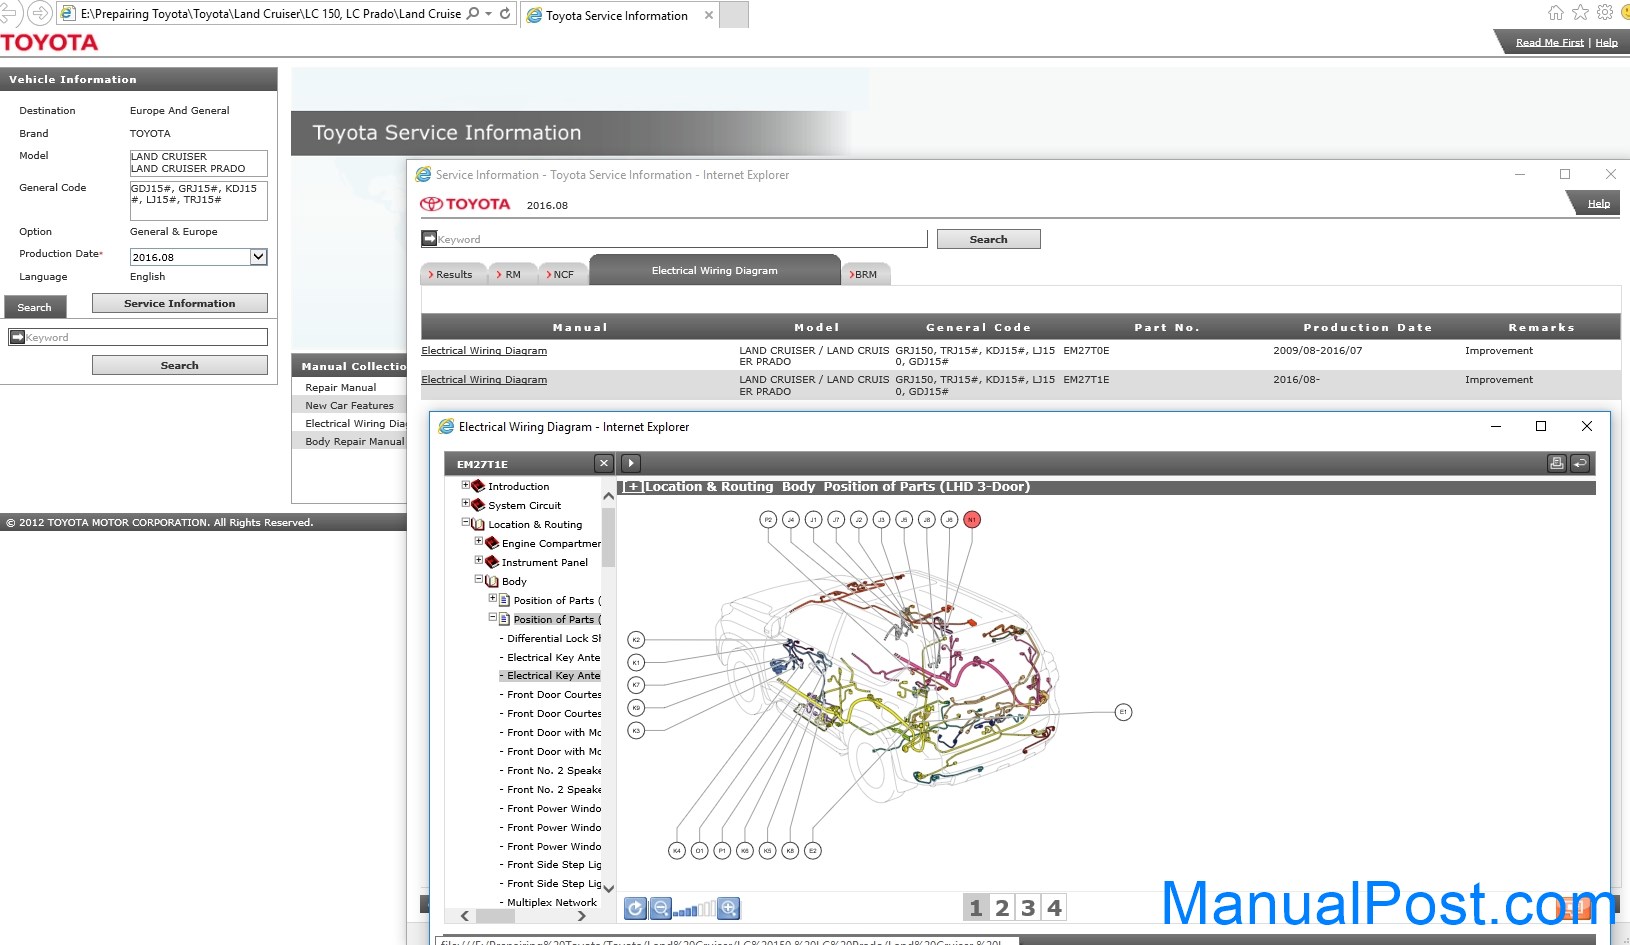The height and width of the screenshot is (945, 1630).
Task: Select the K7 connector marker
Action: (x=636, y=685)
